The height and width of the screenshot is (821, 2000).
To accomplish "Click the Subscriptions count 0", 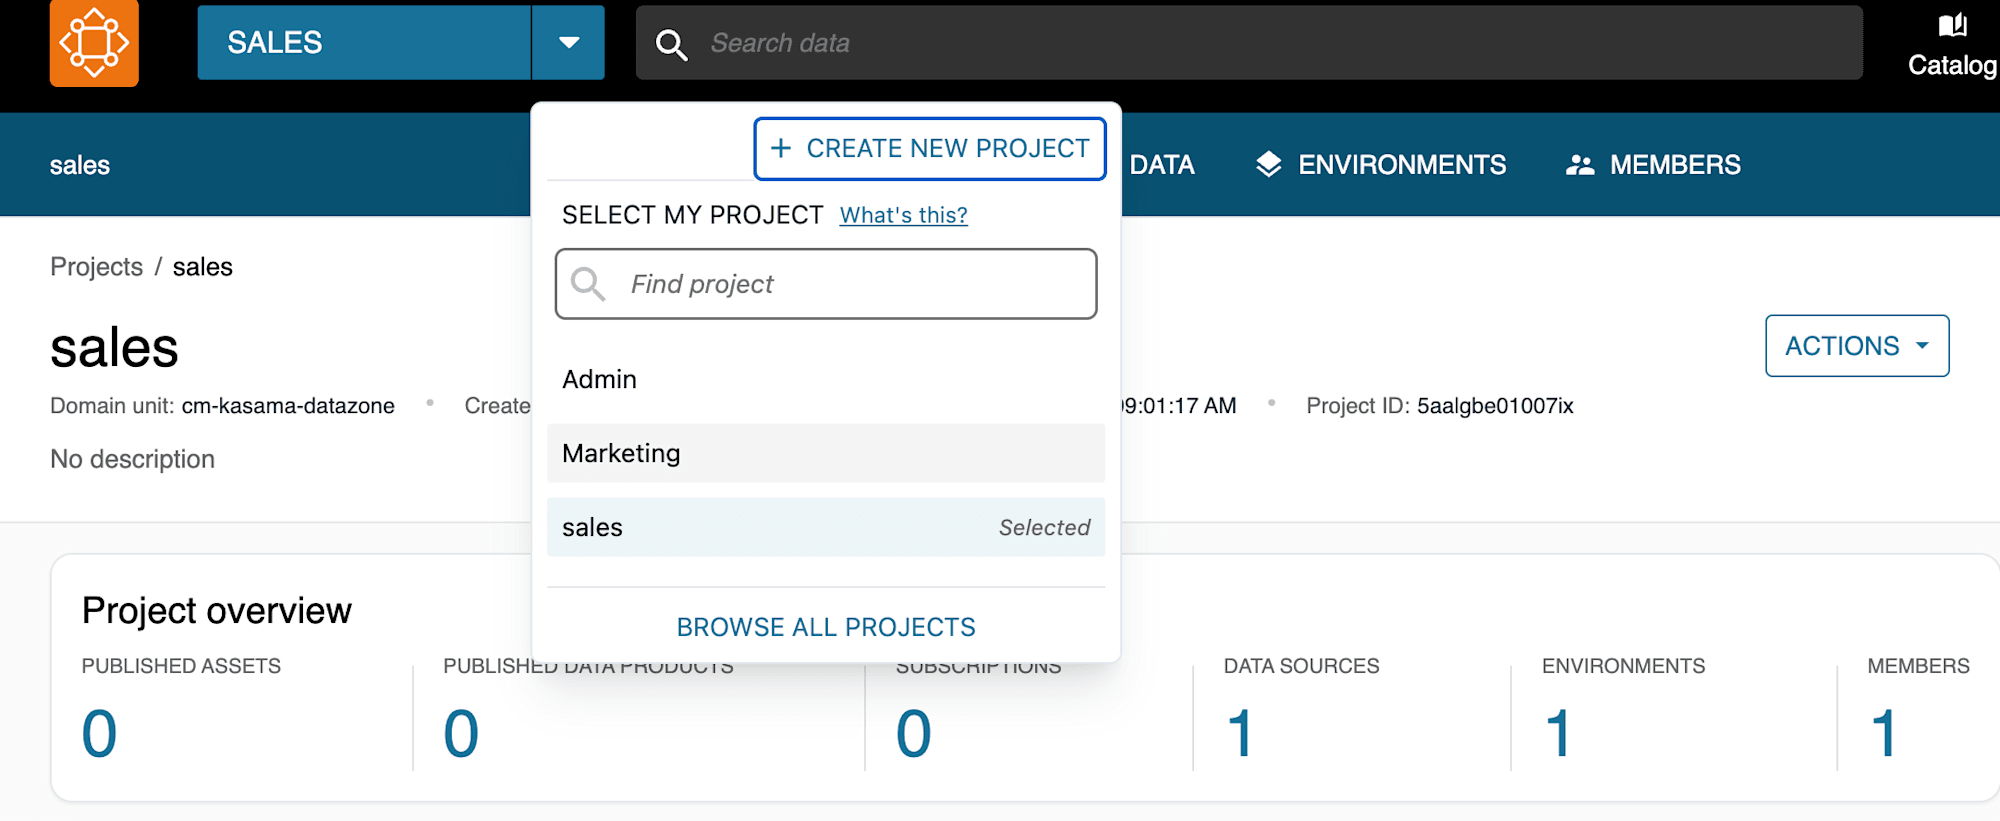I will click(x=913, y=733).
